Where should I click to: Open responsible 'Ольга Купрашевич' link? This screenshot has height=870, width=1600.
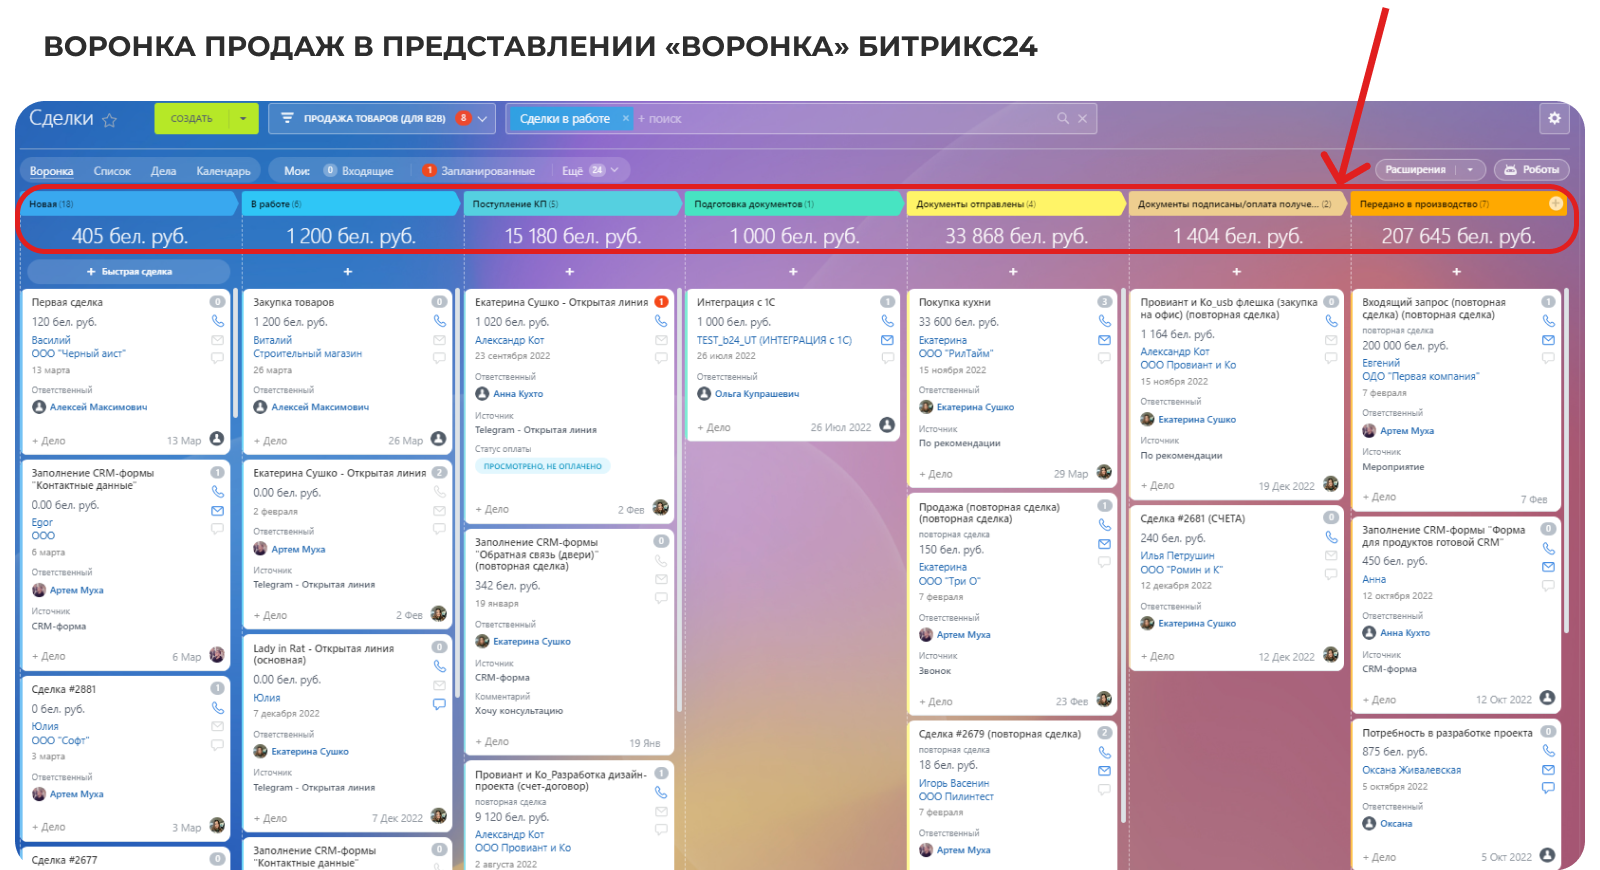pyautogui.click(x=757, y=394)
